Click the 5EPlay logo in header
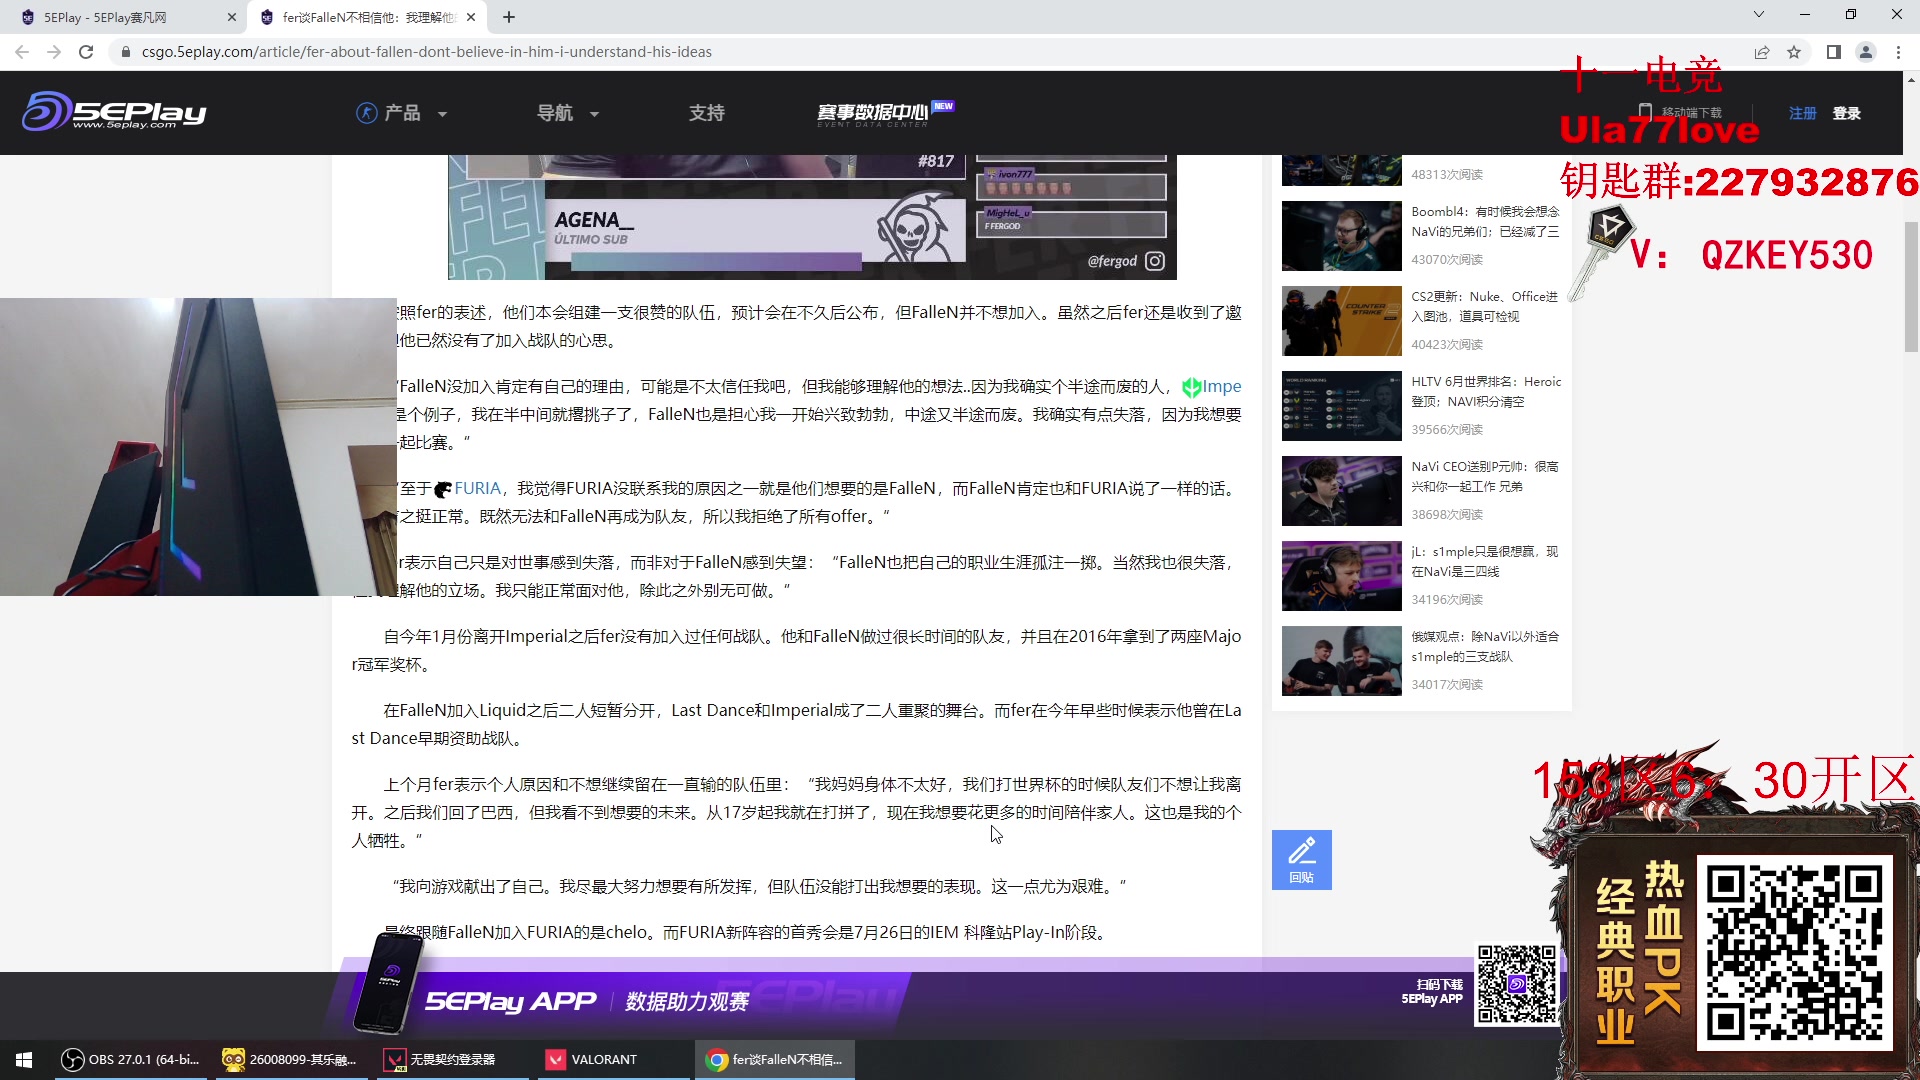 pos(114,112)
